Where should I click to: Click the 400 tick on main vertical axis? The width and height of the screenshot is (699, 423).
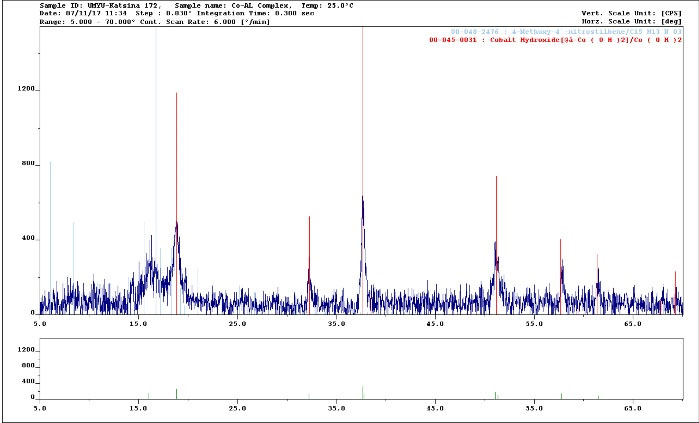(28, 239)
